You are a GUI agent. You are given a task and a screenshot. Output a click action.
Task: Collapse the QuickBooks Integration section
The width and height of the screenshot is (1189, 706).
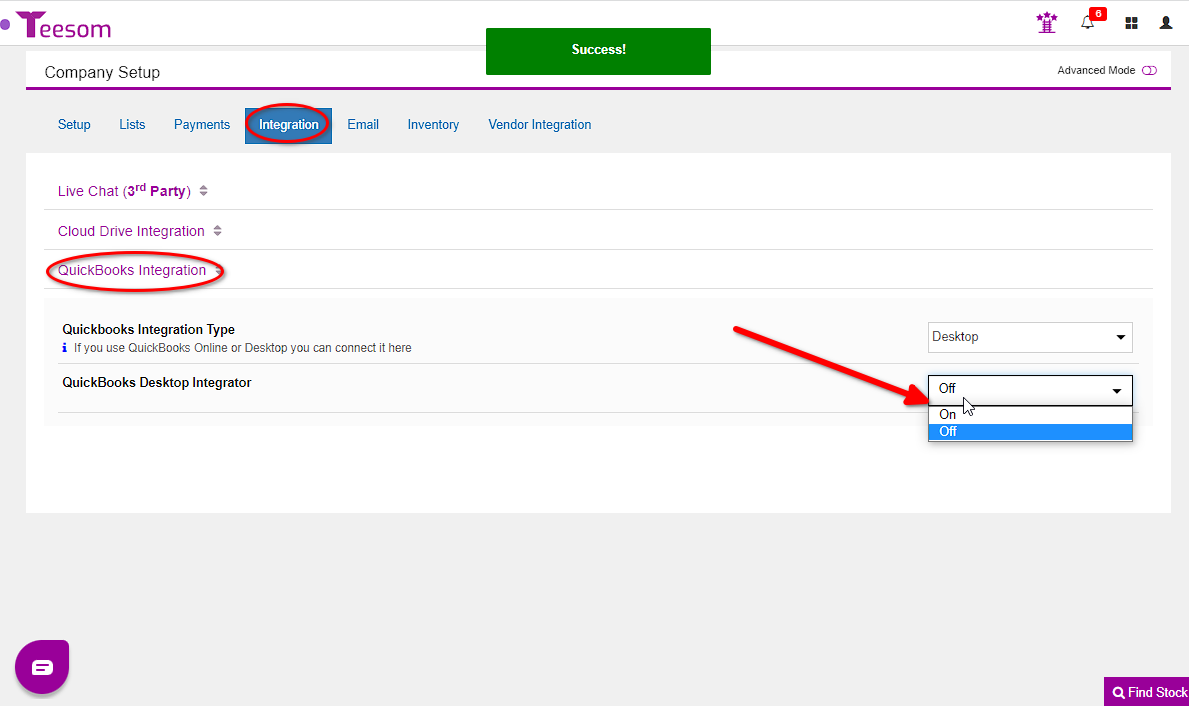click(140, 271)
